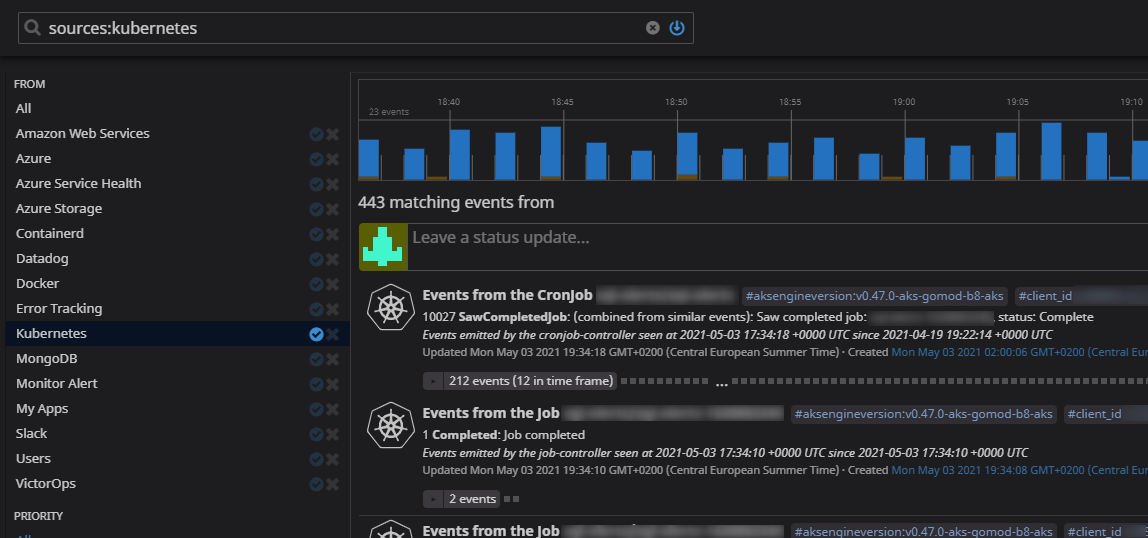Screen dimensions: 1148x538
Task: Click the #client_id tag on the 'Job completed' event
Action: [1095, 414]
